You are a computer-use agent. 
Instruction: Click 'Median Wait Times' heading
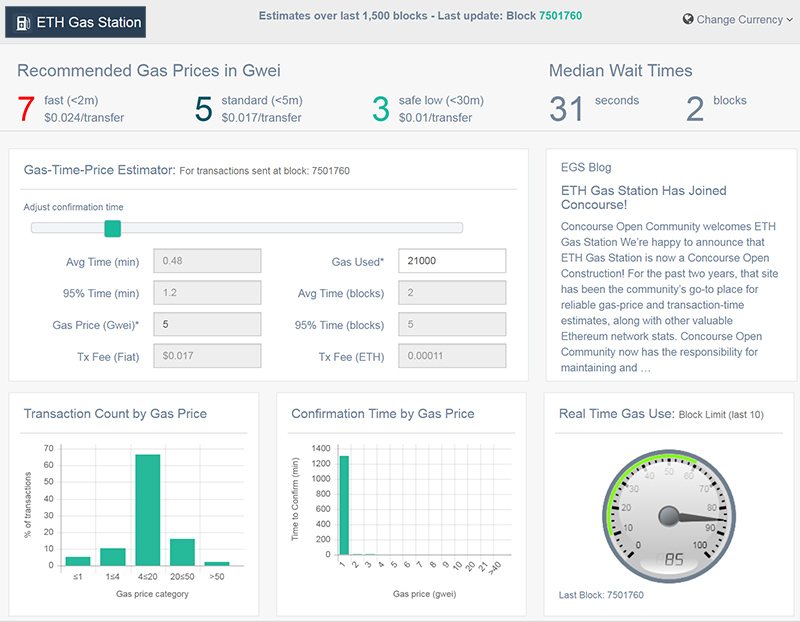click(x=620, y=70)
